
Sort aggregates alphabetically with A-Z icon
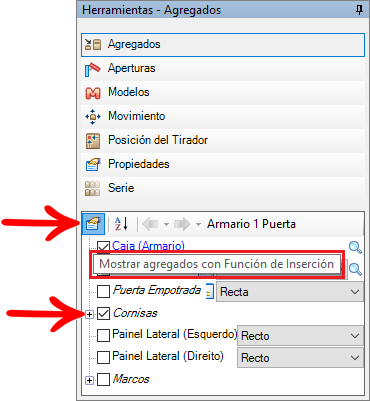121,224
